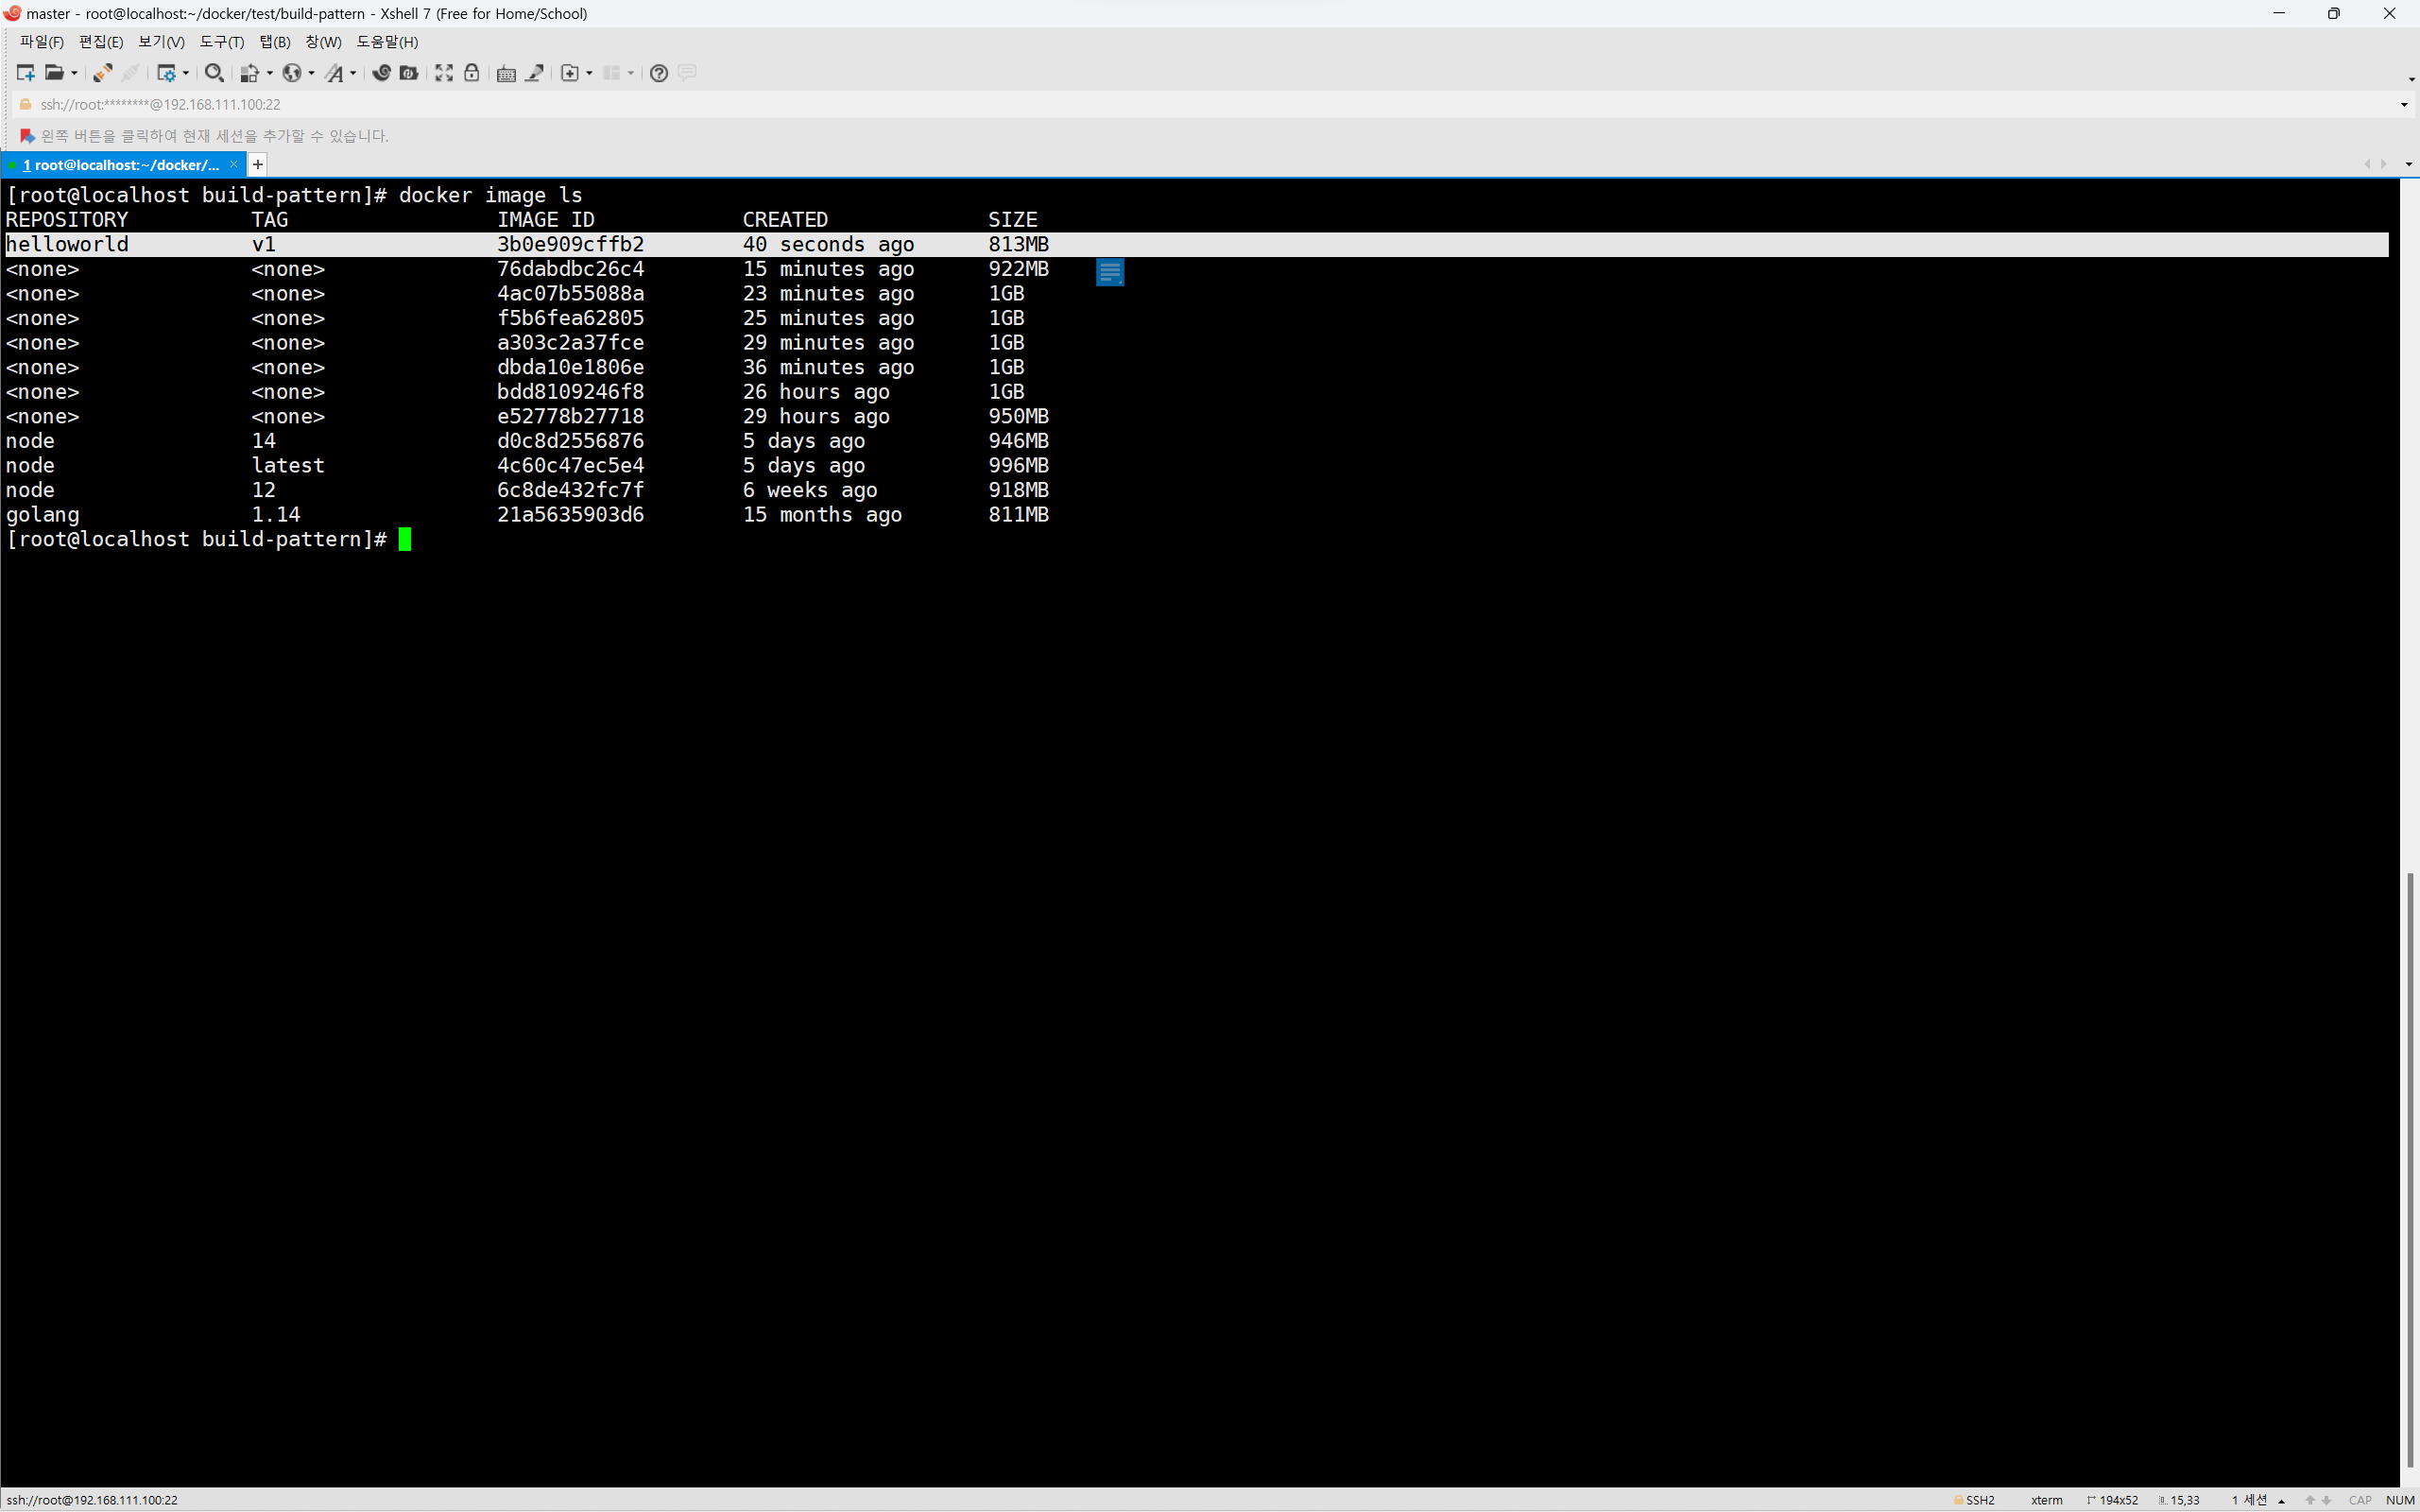Click the reconnect plug icon
The image size is (2420, 1512).
coord(102,73)
